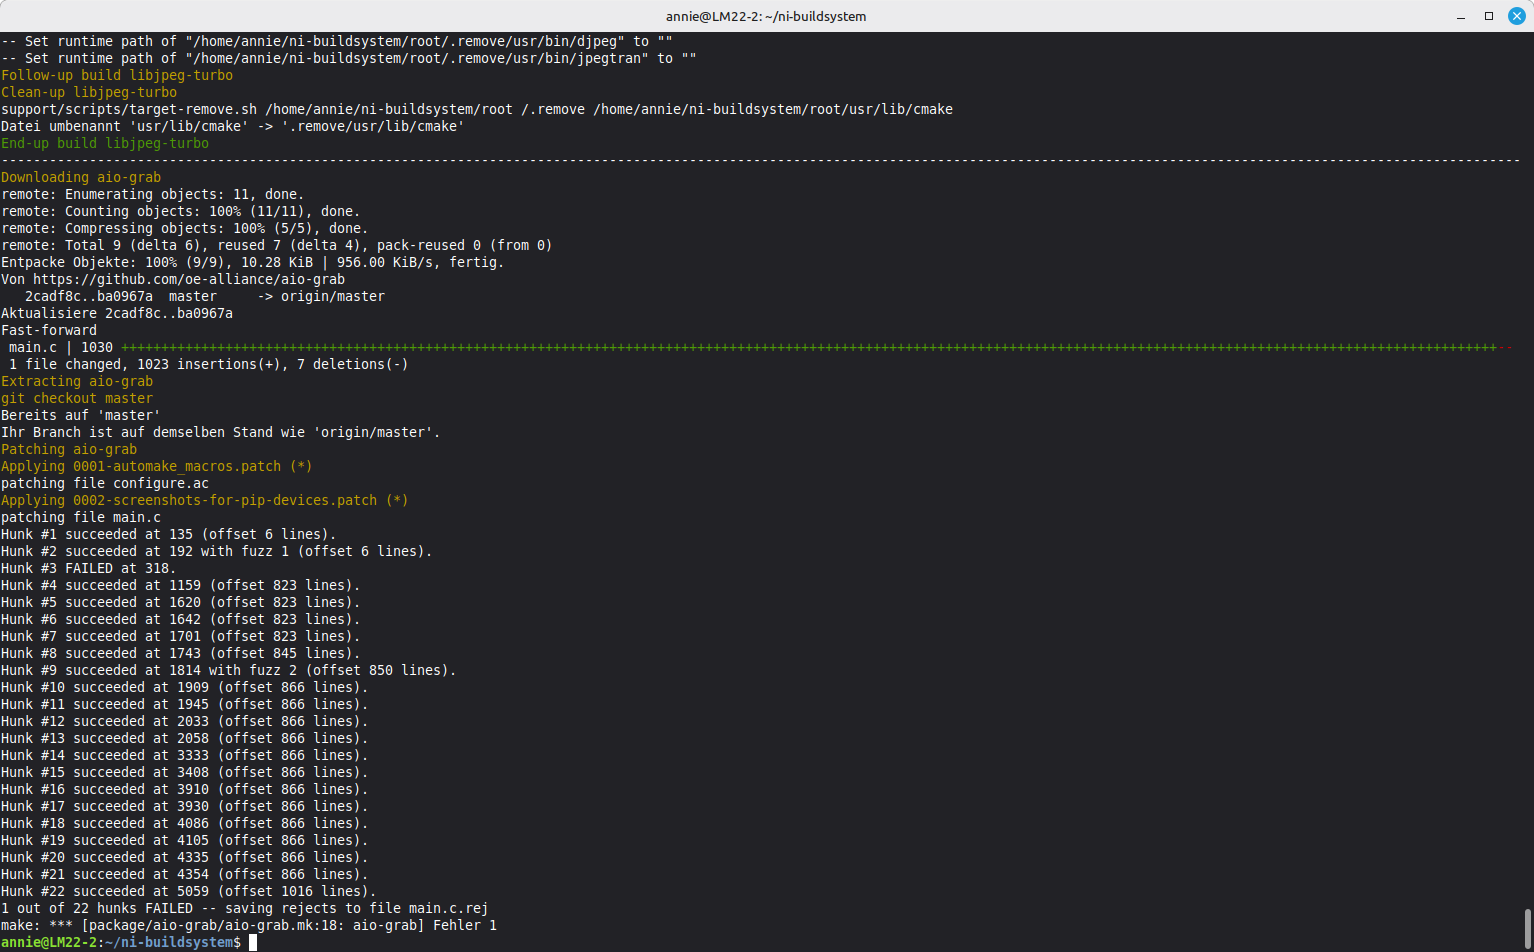This screenshot has width=1534, height=952.
Task: Click 'Hunk #22 succeeded at 5059' line
Action: (189, 891)
